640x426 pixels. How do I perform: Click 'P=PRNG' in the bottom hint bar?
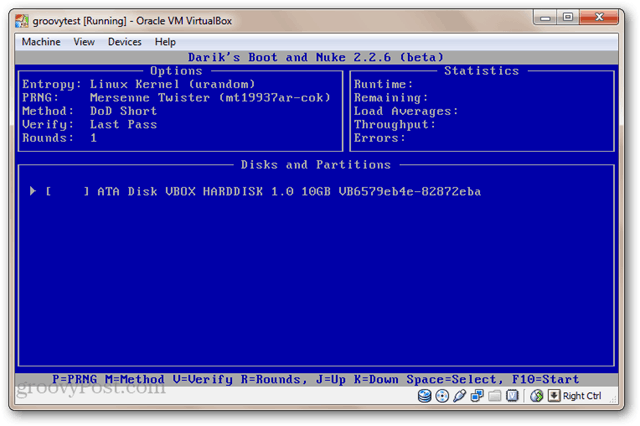(x=75, y=379)
